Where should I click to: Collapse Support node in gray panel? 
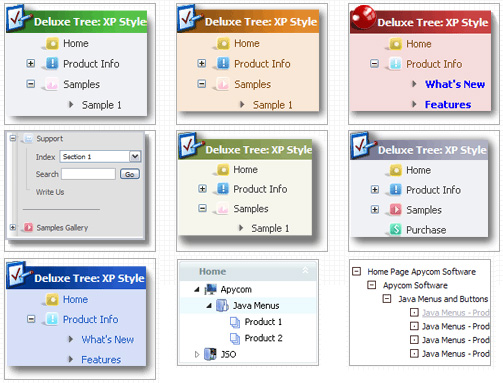13,138
